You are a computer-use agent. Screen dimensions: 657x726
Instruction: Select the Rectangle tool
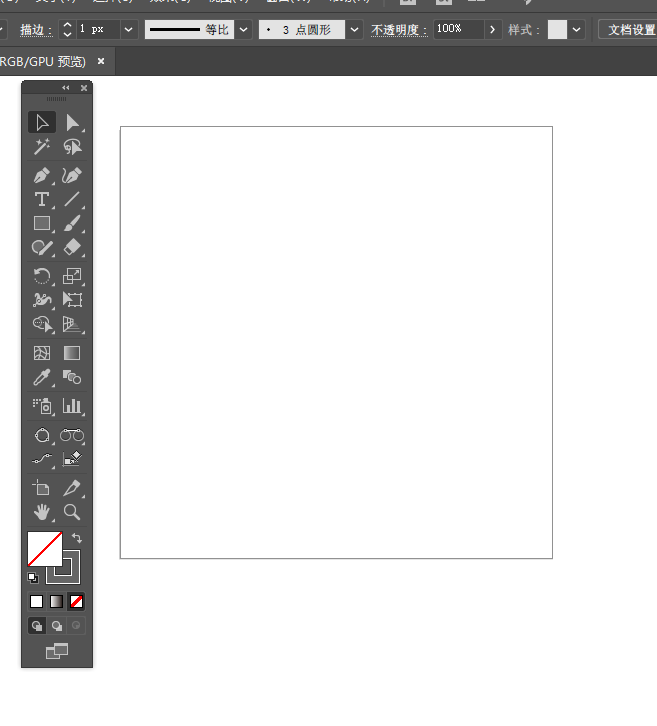coord(42,224)
